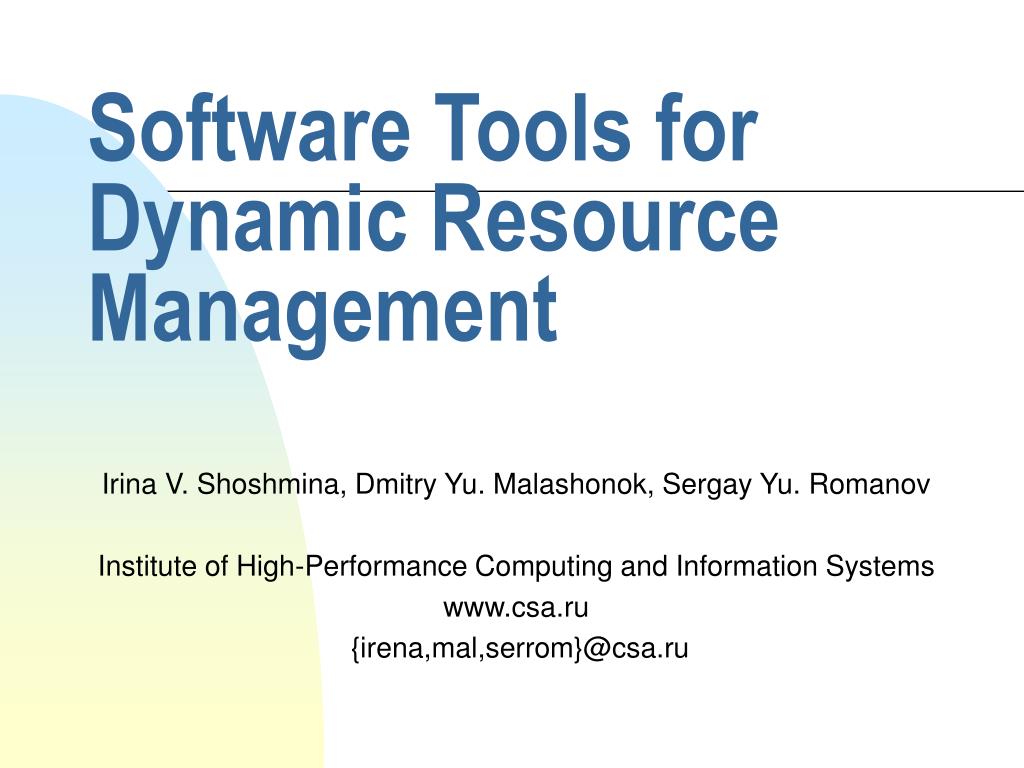1024x768 pixels.
Task: Select author name 'Sergay Yu. Romanov'
Action: point(796,485)
